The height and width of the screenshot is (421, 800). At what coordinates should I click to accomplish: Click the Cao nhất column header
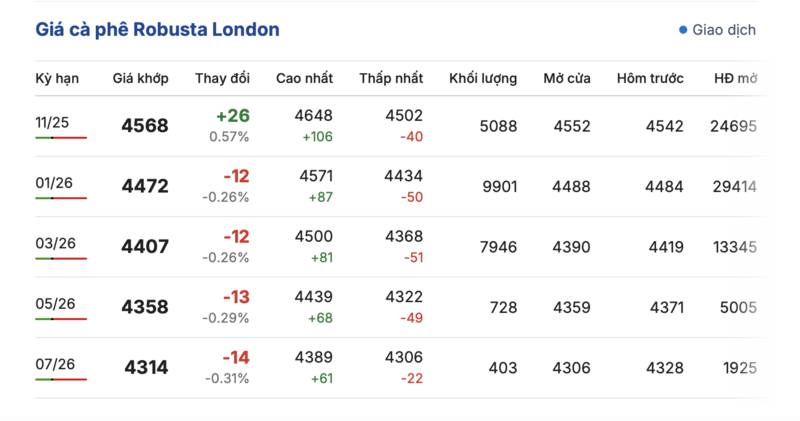304,78
